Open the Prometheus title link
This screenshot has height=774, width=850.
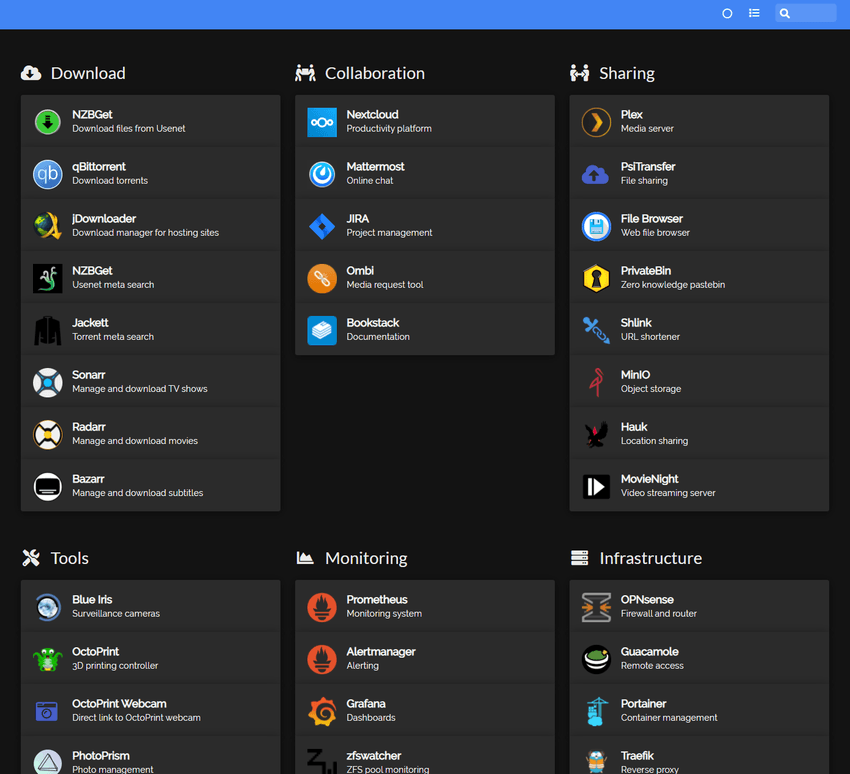tap(377, 599)
